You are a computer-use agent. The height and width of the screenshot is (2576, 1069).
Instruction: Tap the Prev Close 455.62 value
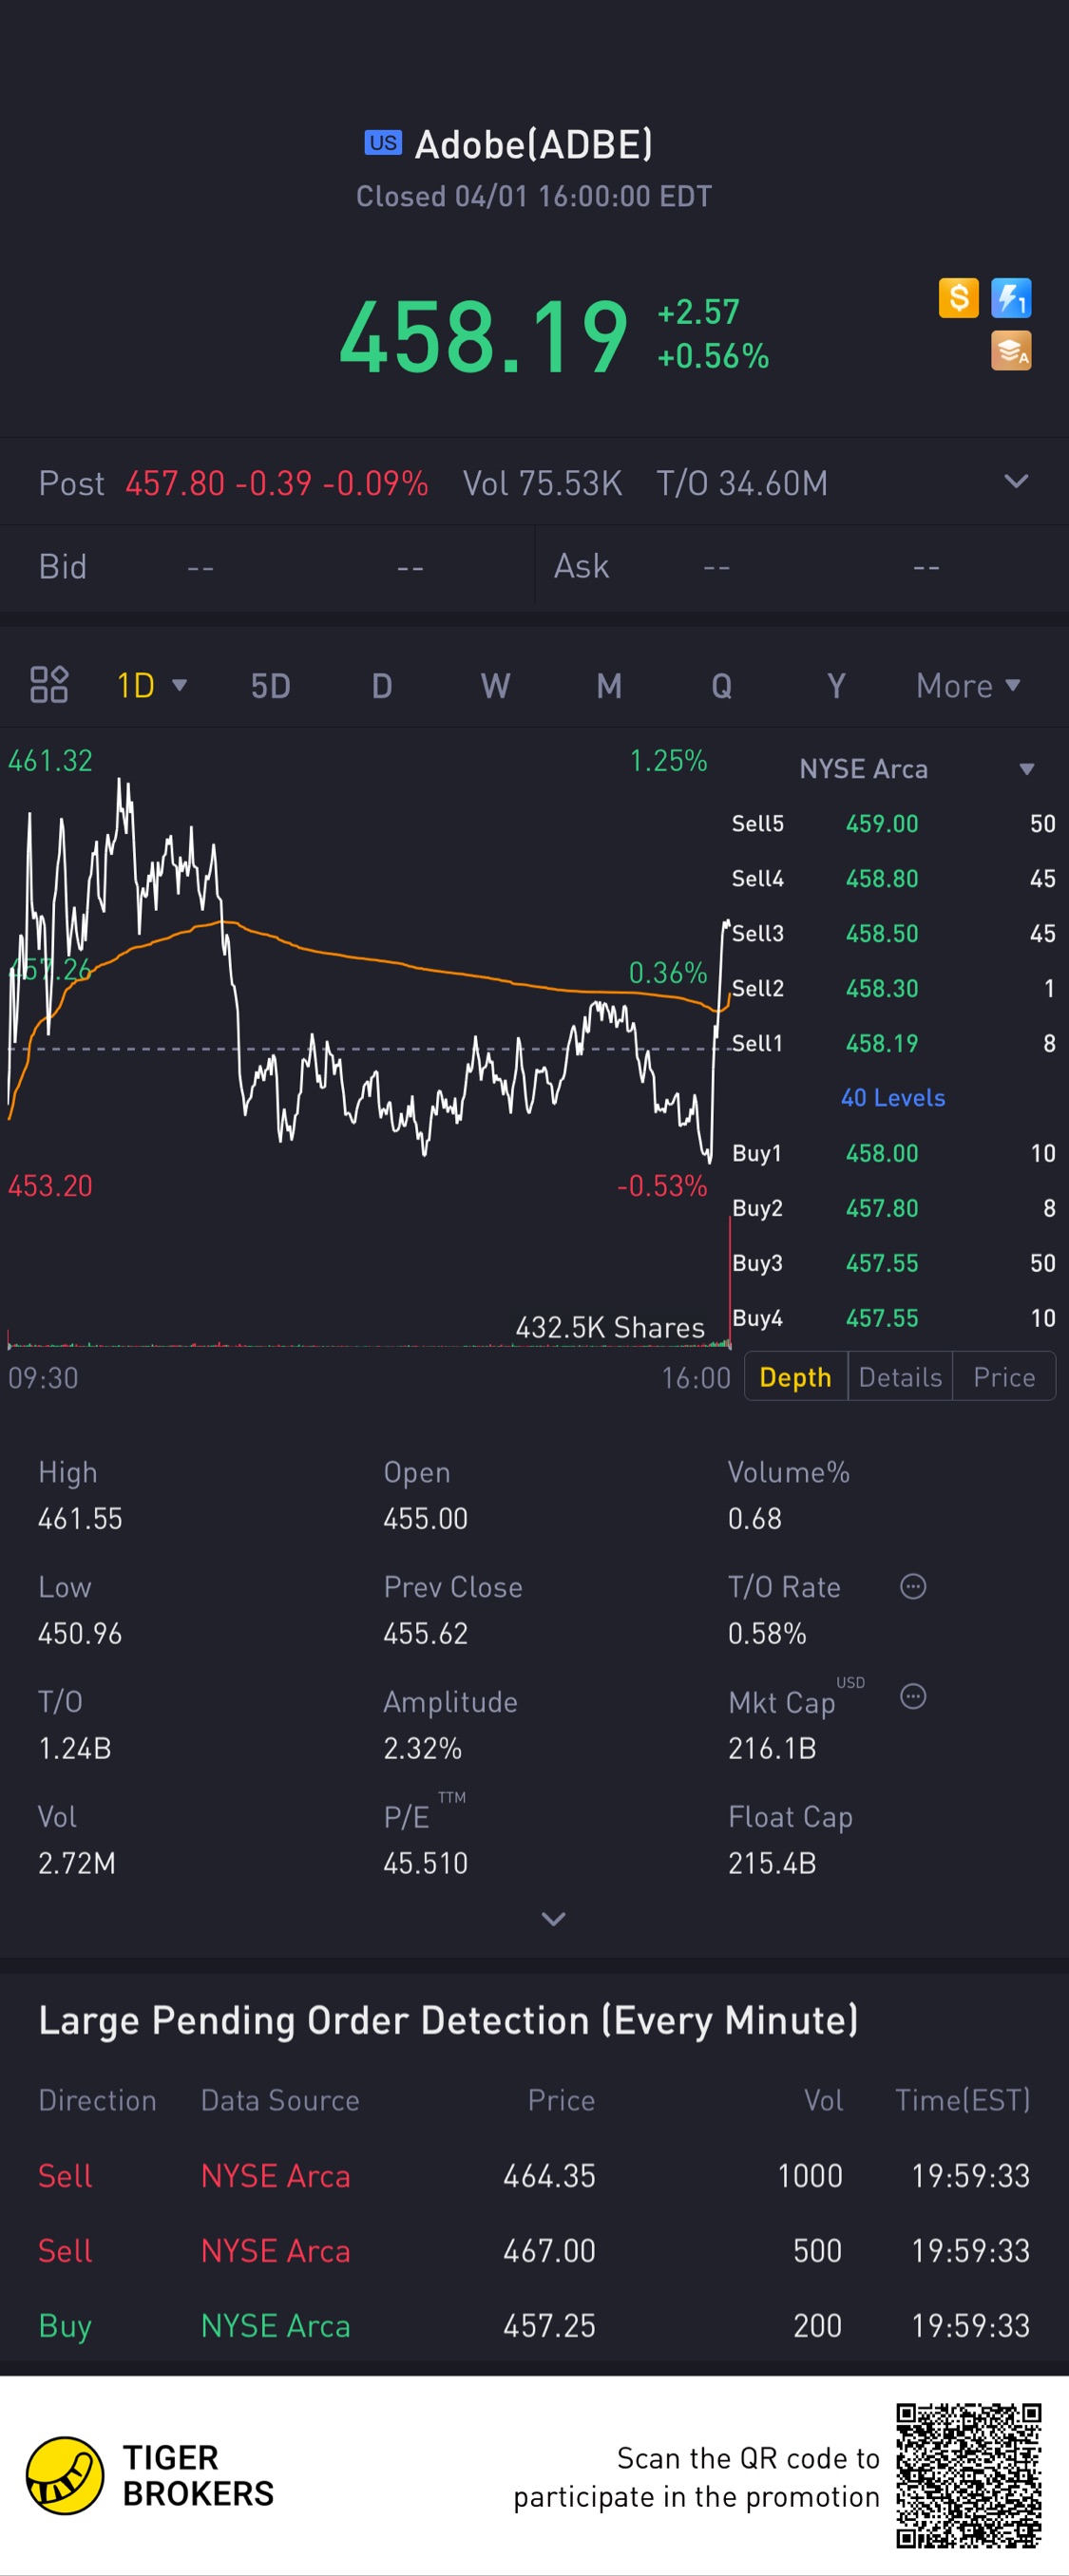pos(426,1634)
